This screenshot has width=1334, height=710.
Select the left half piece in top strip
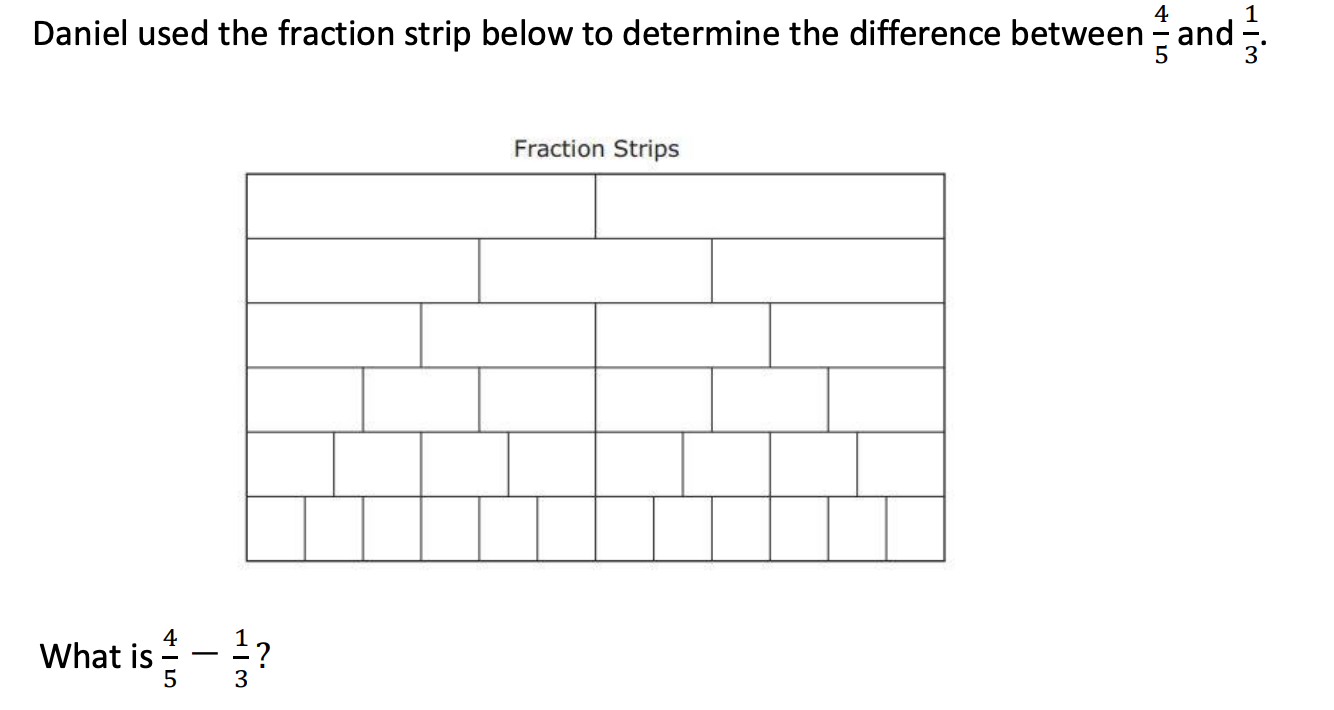(421, 206)
